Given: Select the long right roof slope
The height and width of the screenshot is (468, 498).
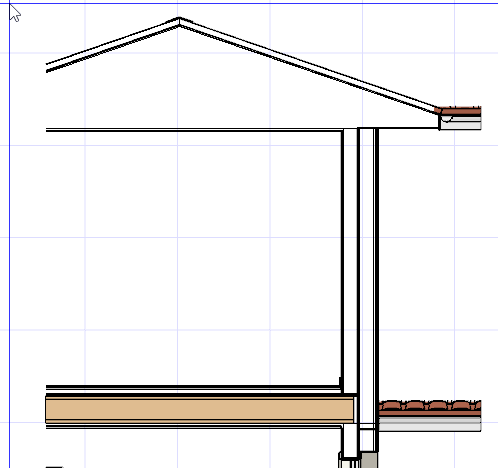Looking at the screenshot, I should [x=308, y=67].
